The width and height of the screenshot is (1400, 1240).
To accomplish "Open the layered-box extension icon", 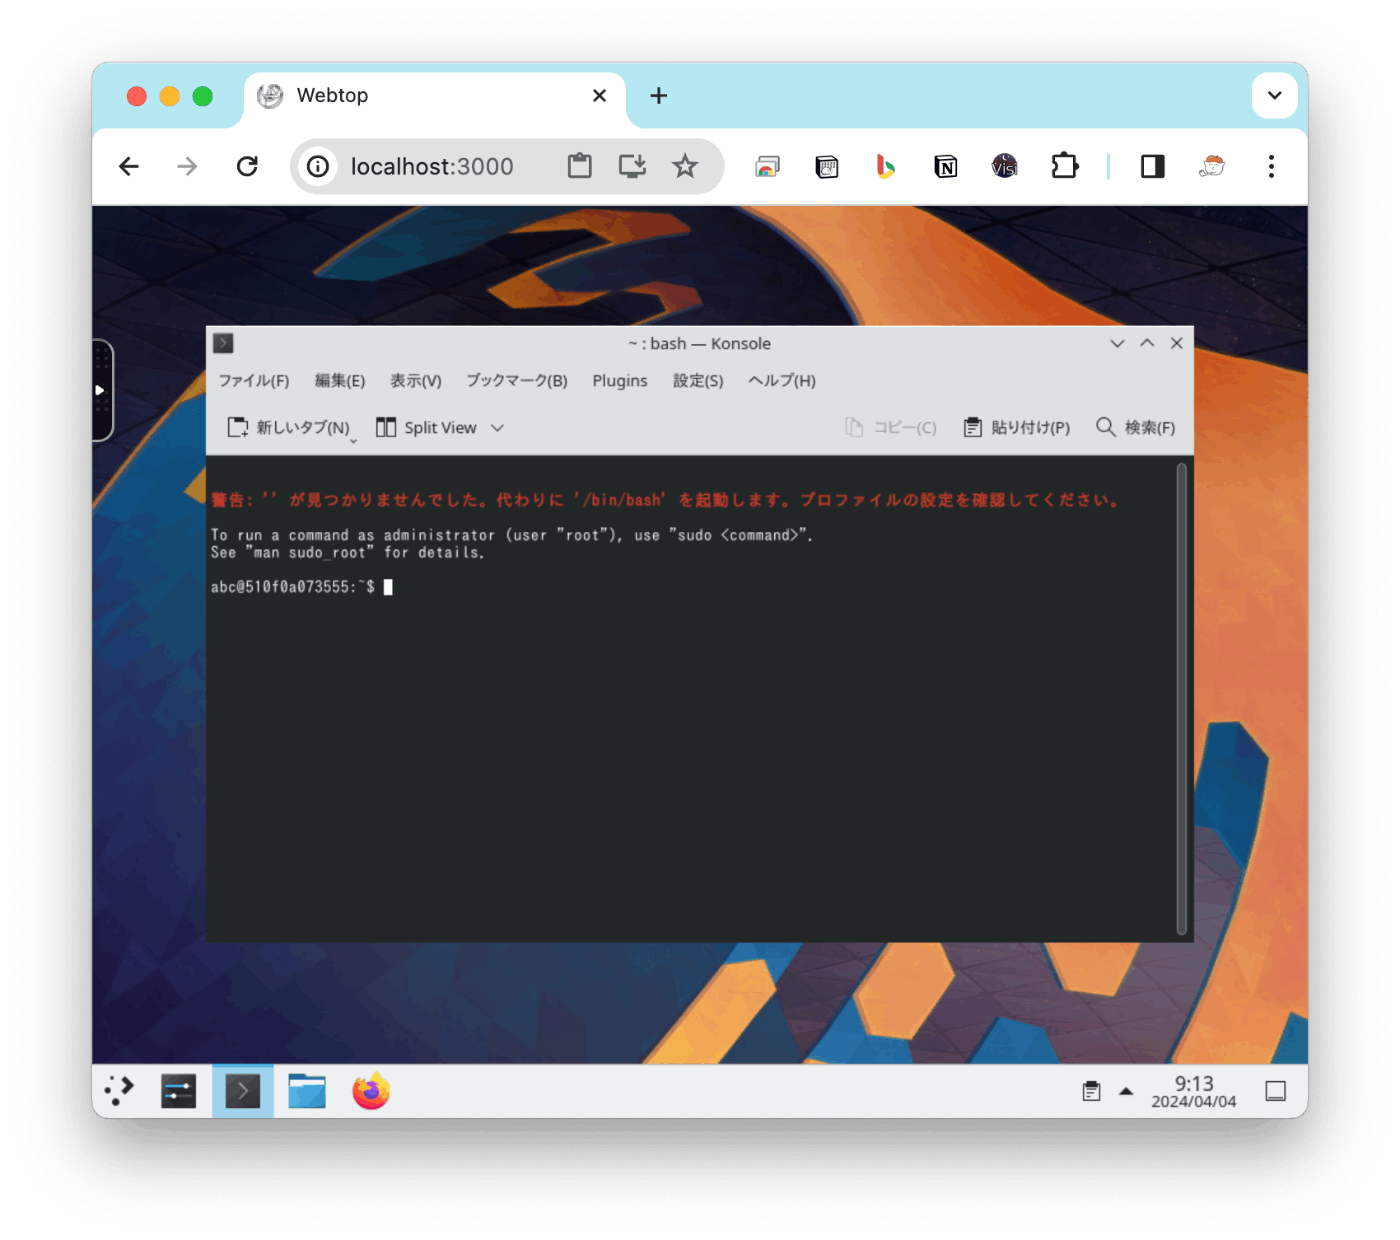I will click(827, 166).
